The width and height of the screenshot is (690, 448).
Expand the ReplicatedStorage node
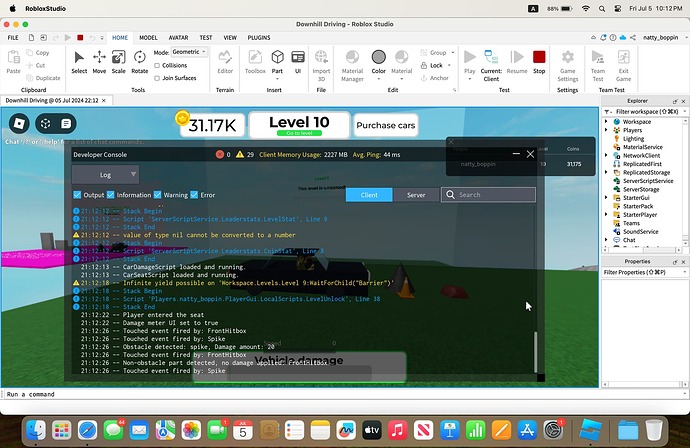(x=606, y=172)
